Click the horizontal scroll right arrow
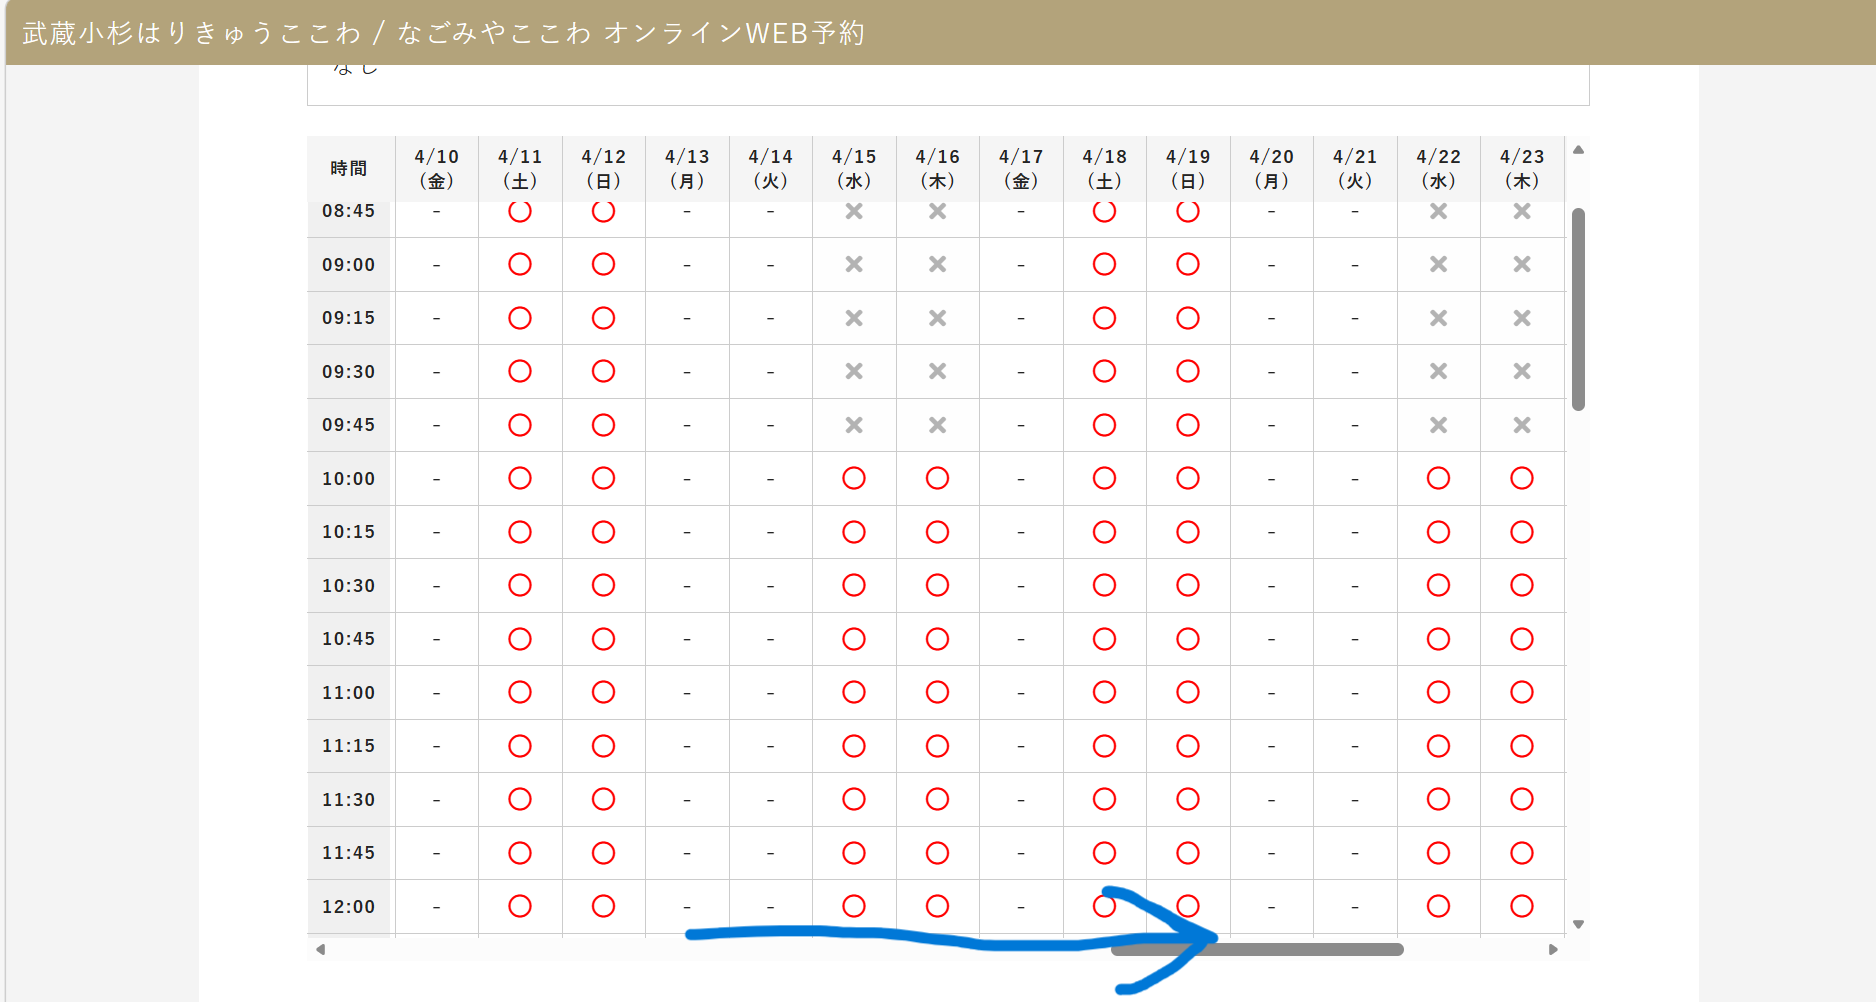Image resolution: width=1876 pixels, height=1002 pixels. [x=1553, y=949]
